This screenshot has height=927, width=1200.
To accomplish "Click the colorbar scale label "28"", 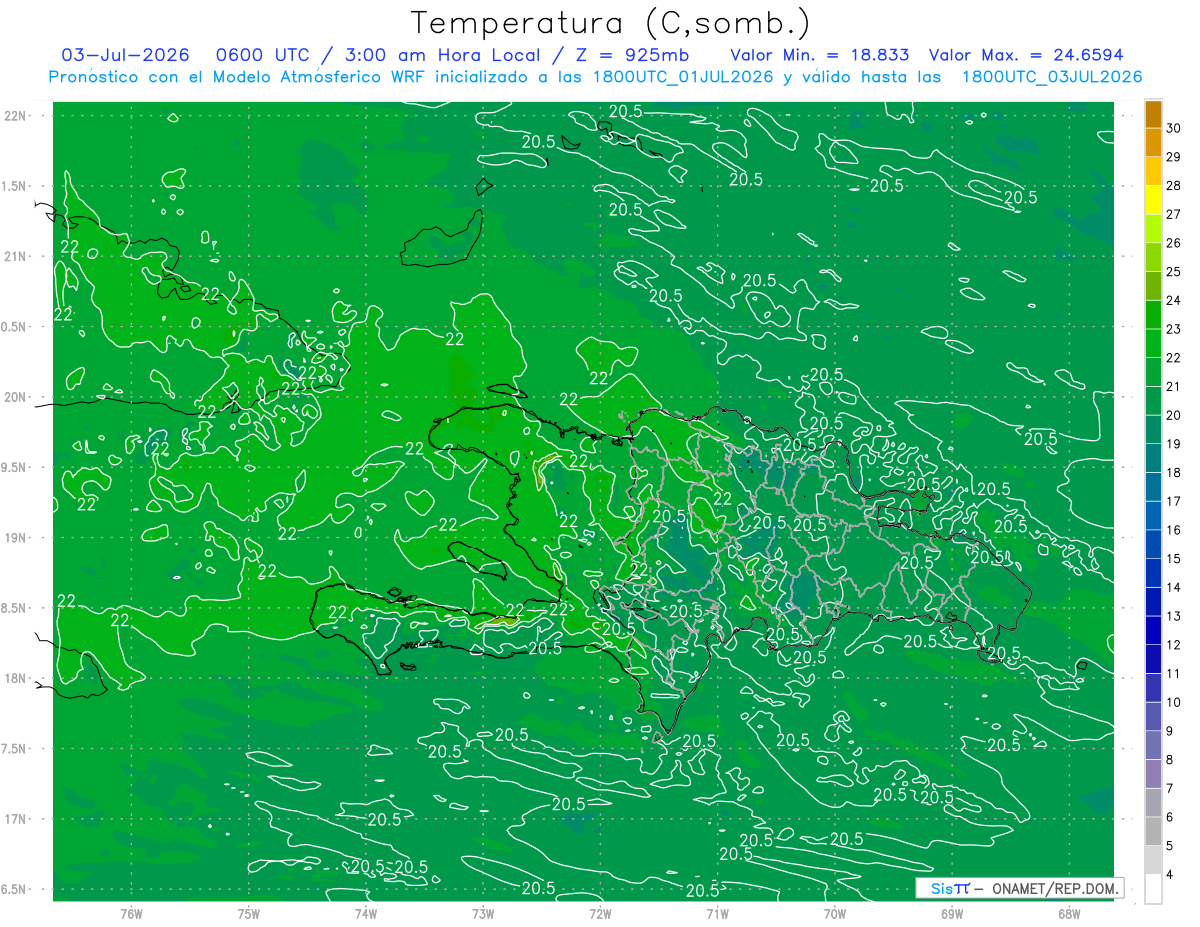I will [1173, 186].
